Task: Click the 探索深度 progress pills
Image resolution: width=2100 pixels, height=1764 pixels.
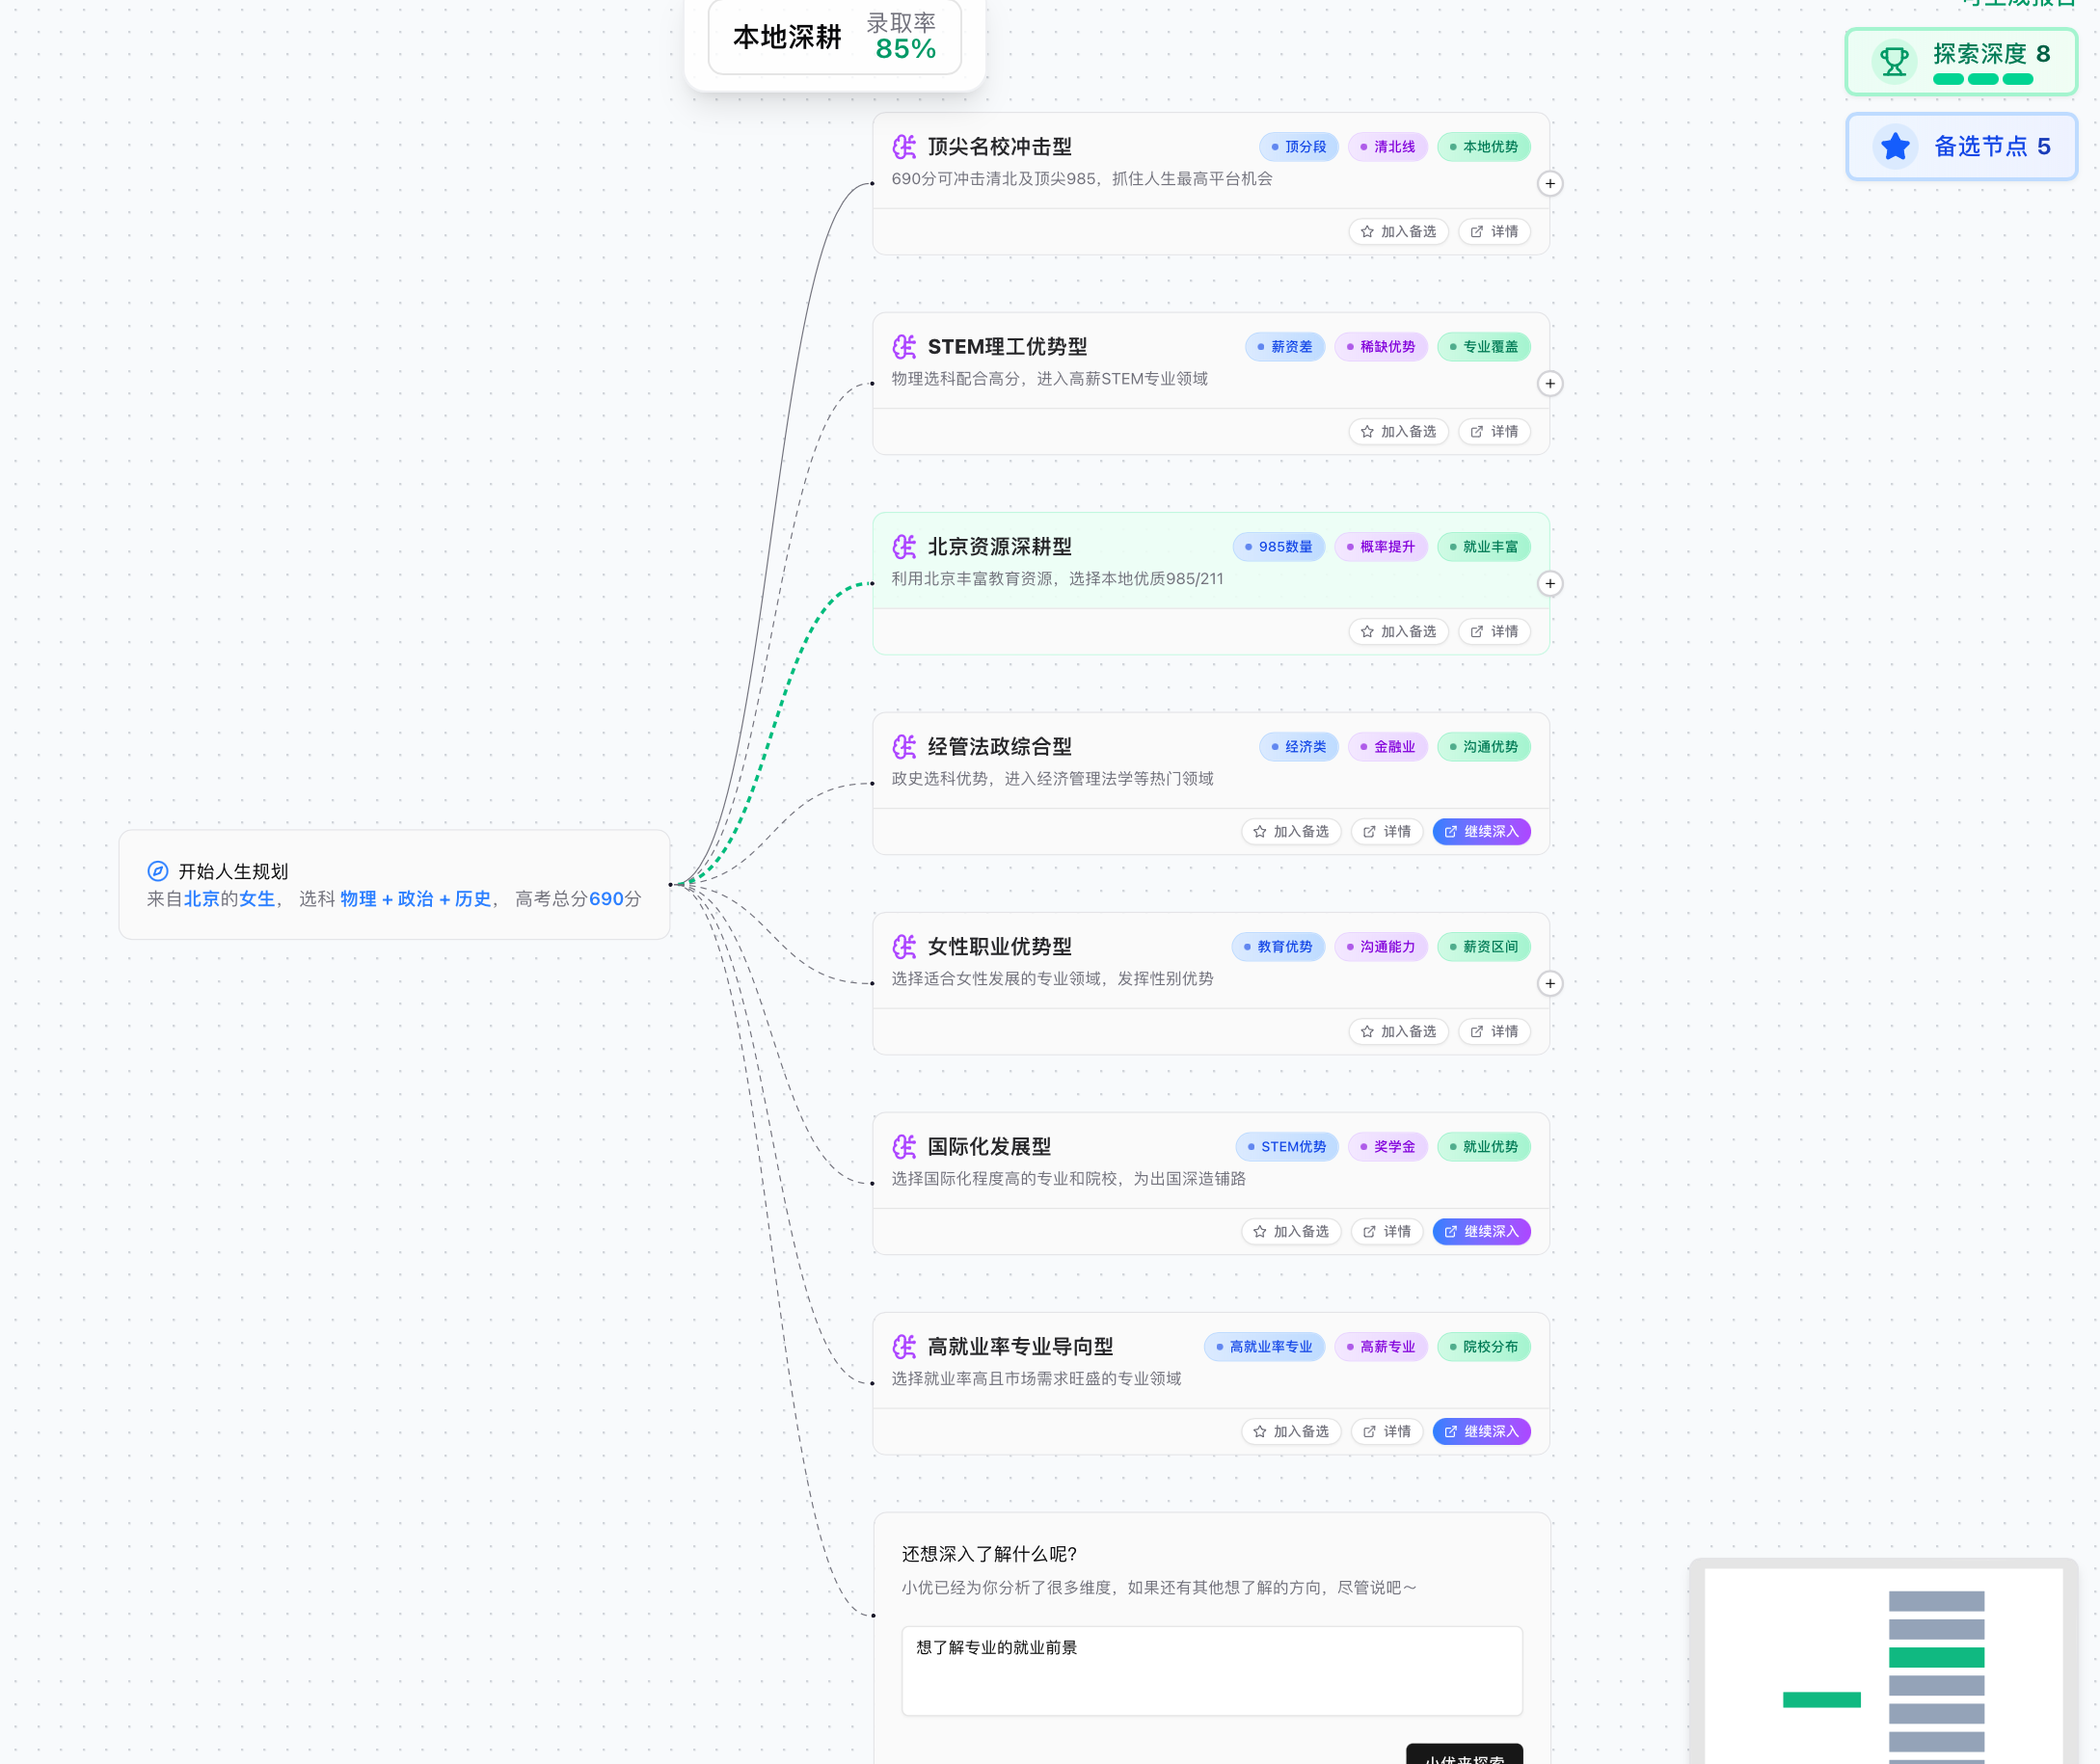Action: [x=1983, y=79]
